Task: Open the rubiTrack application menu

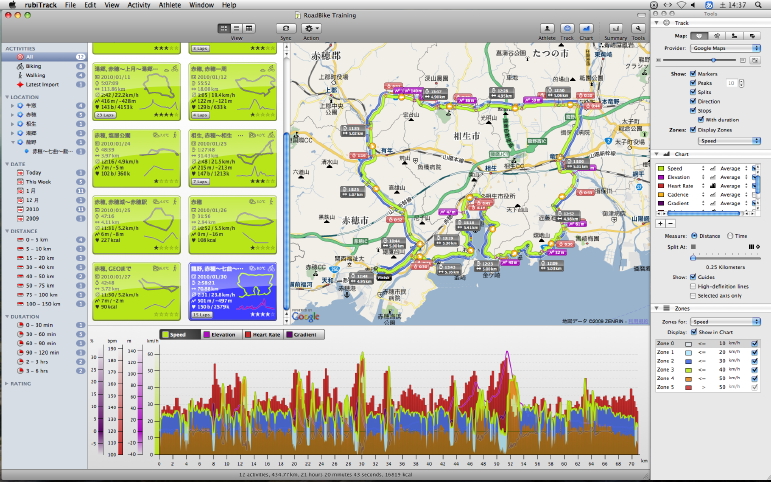Action: (x=40, y=5)
